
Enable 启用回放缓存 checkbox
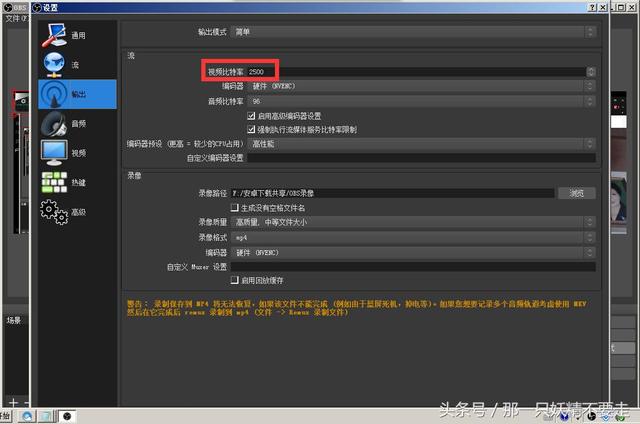[235, 280]
